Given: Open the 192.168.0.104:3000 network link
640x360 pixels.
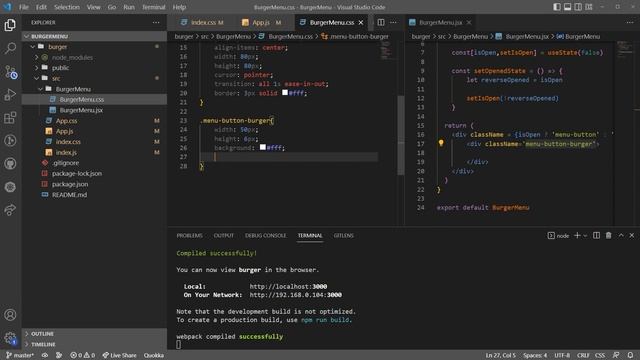Looking at the screenshot, I should tap(296, 295).
